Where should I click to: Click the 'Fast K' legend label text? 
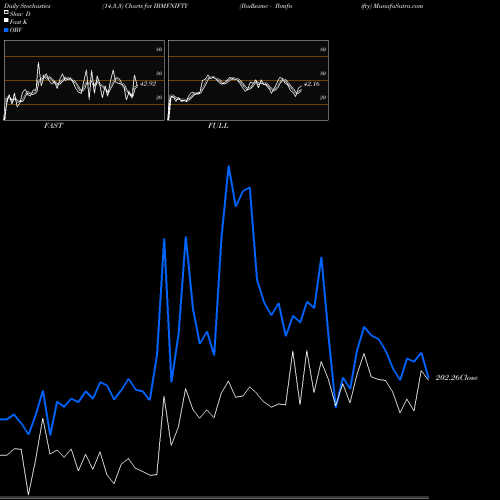click(19, 22)
